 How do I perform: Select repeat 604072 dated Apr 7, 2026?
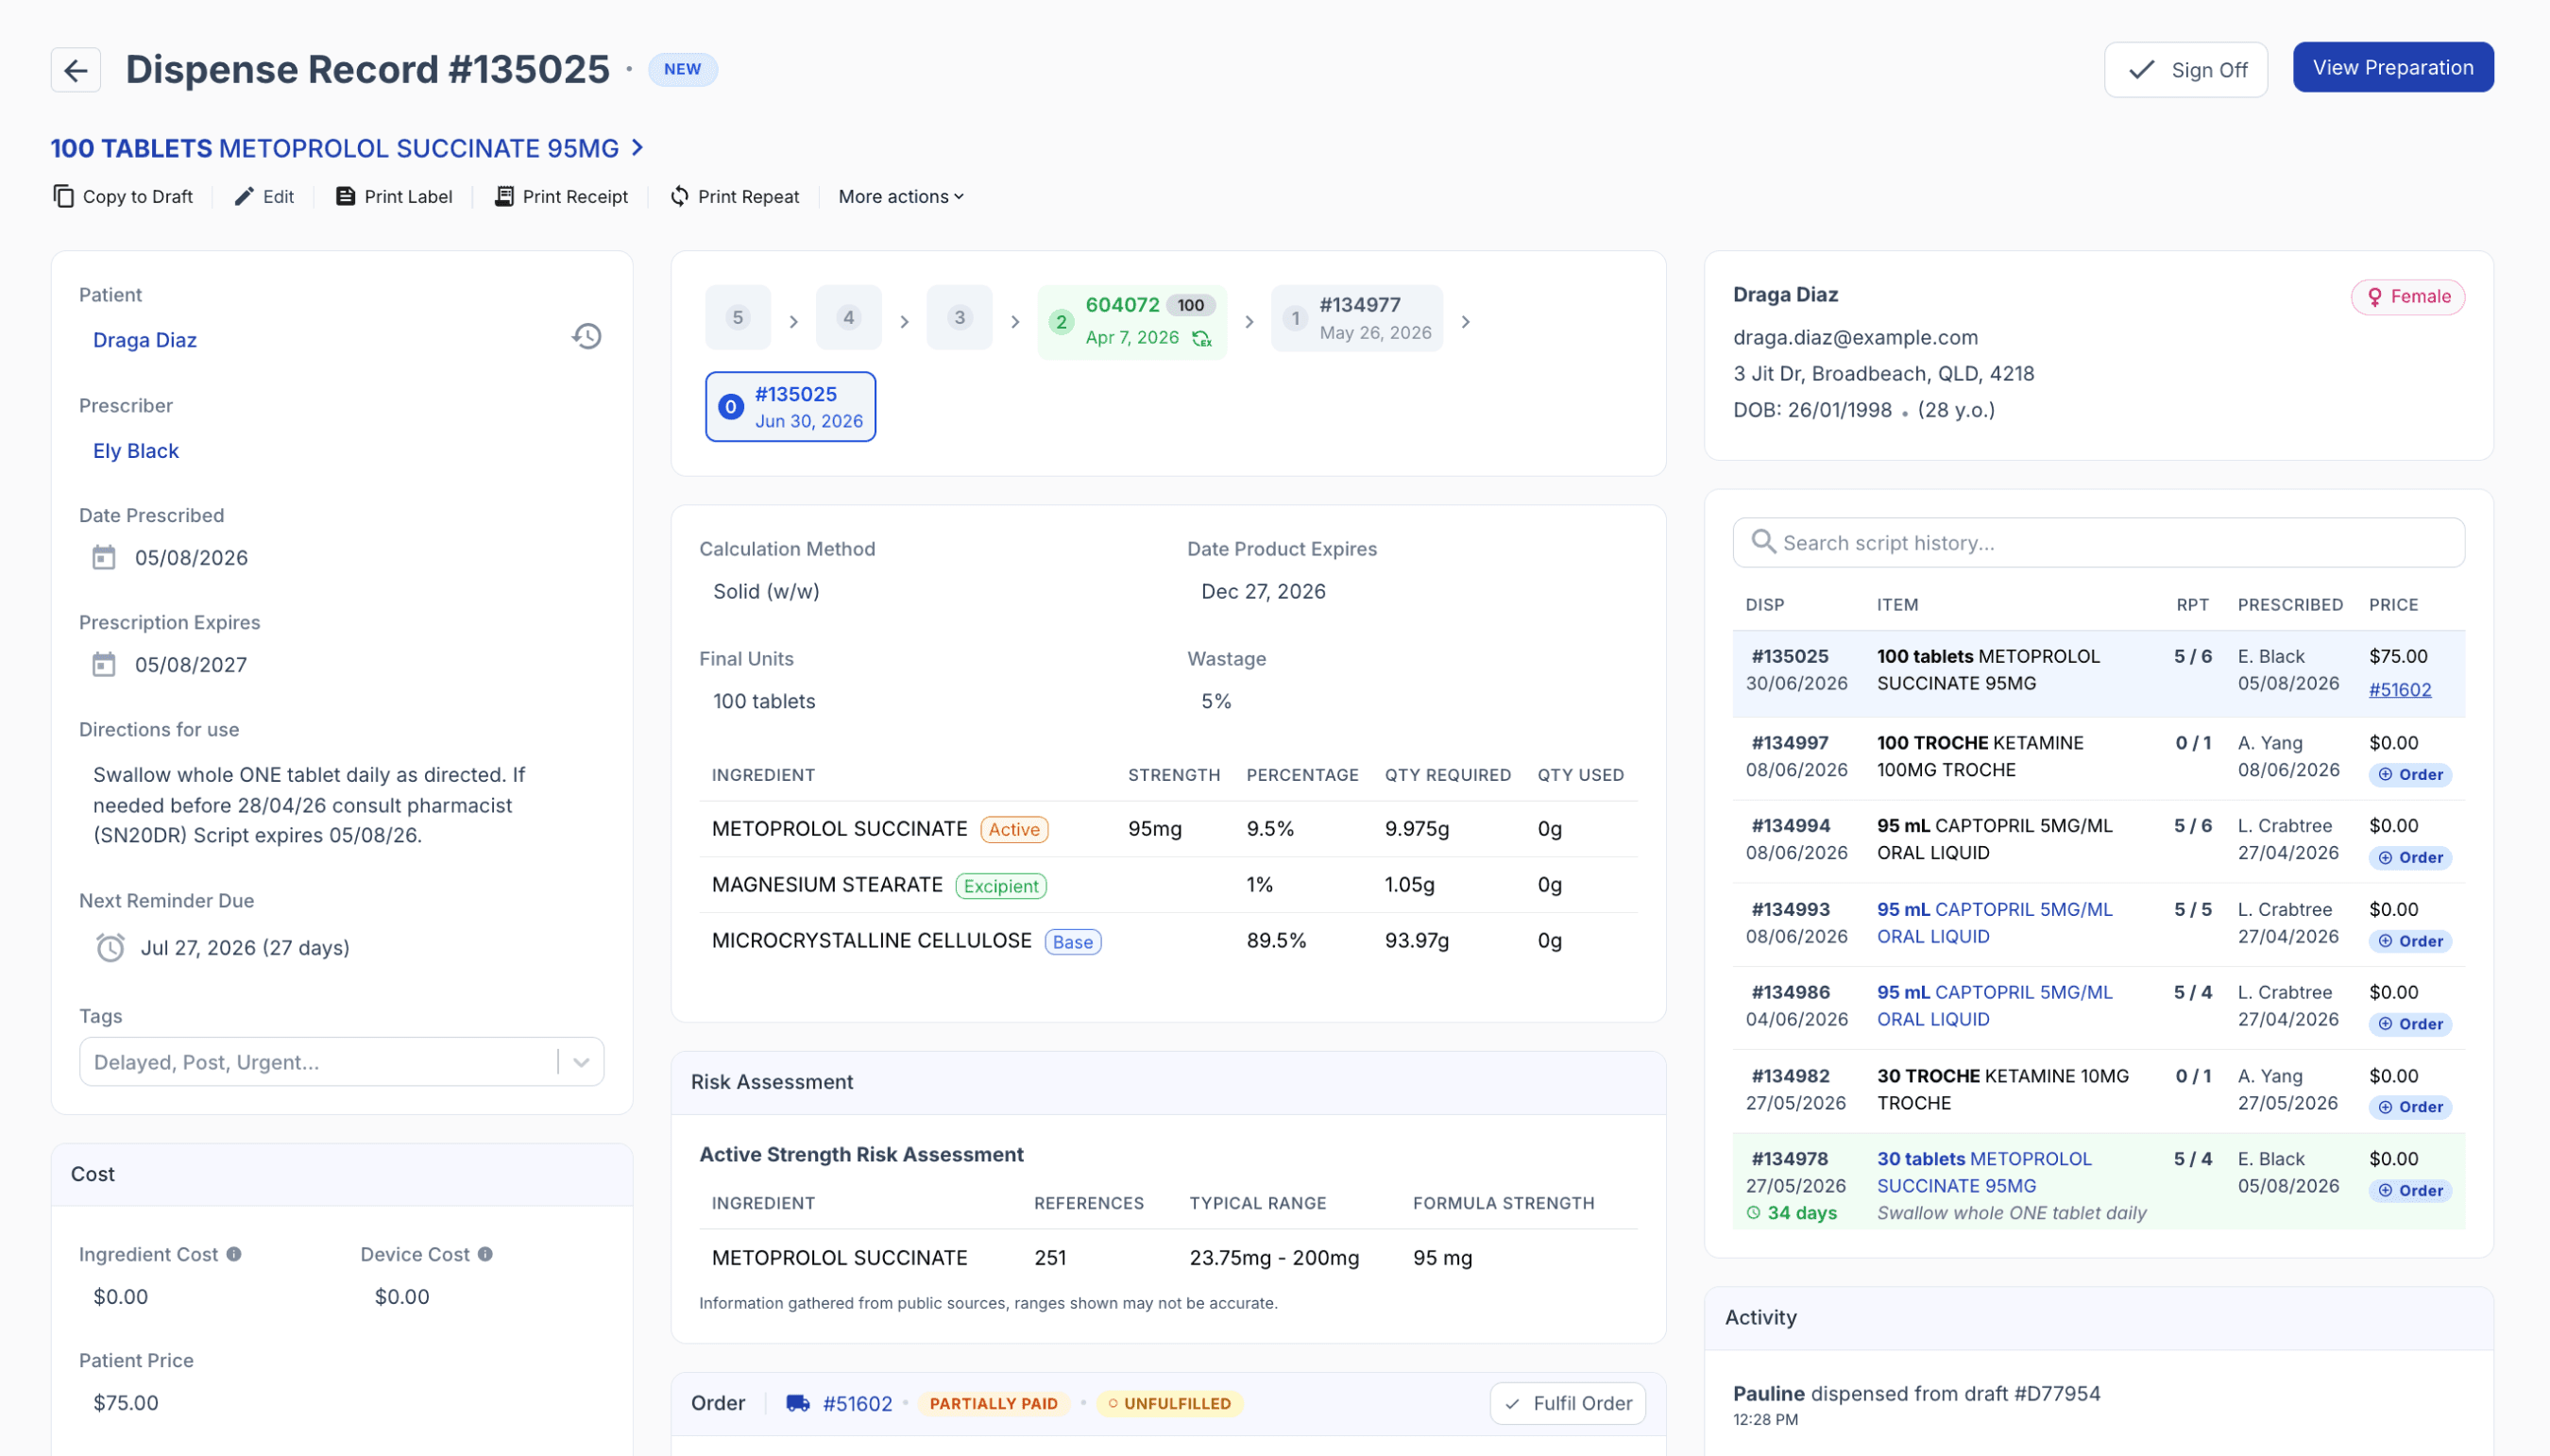1132,321
